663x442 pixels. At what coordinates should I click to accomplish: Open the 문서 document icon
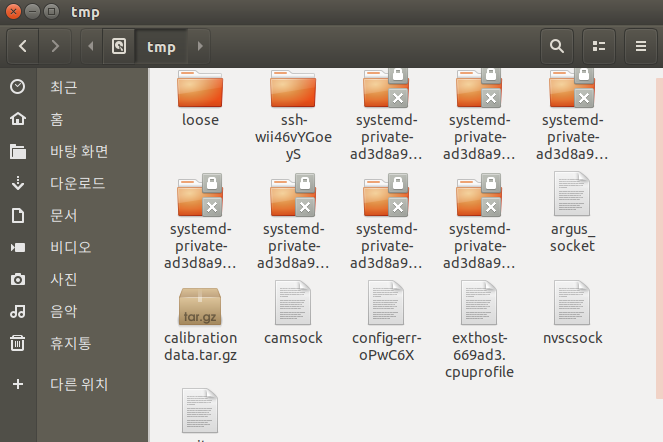[x=18, y=215]
